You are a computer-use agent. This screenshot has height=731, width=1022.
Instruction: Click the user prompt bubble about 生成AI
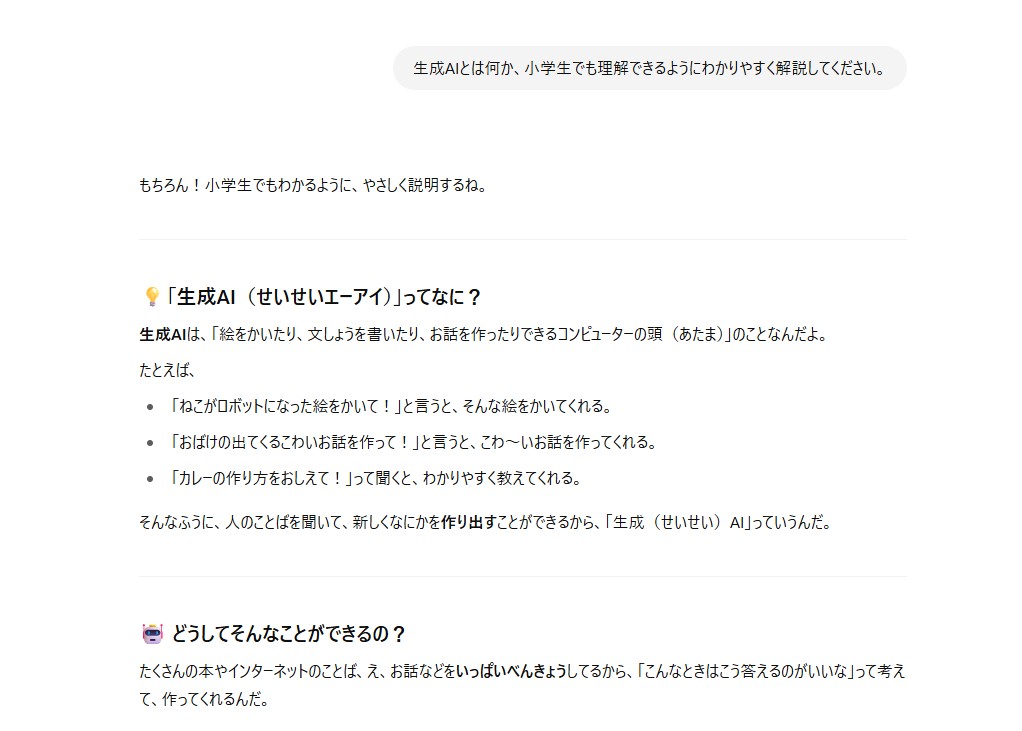649,68
